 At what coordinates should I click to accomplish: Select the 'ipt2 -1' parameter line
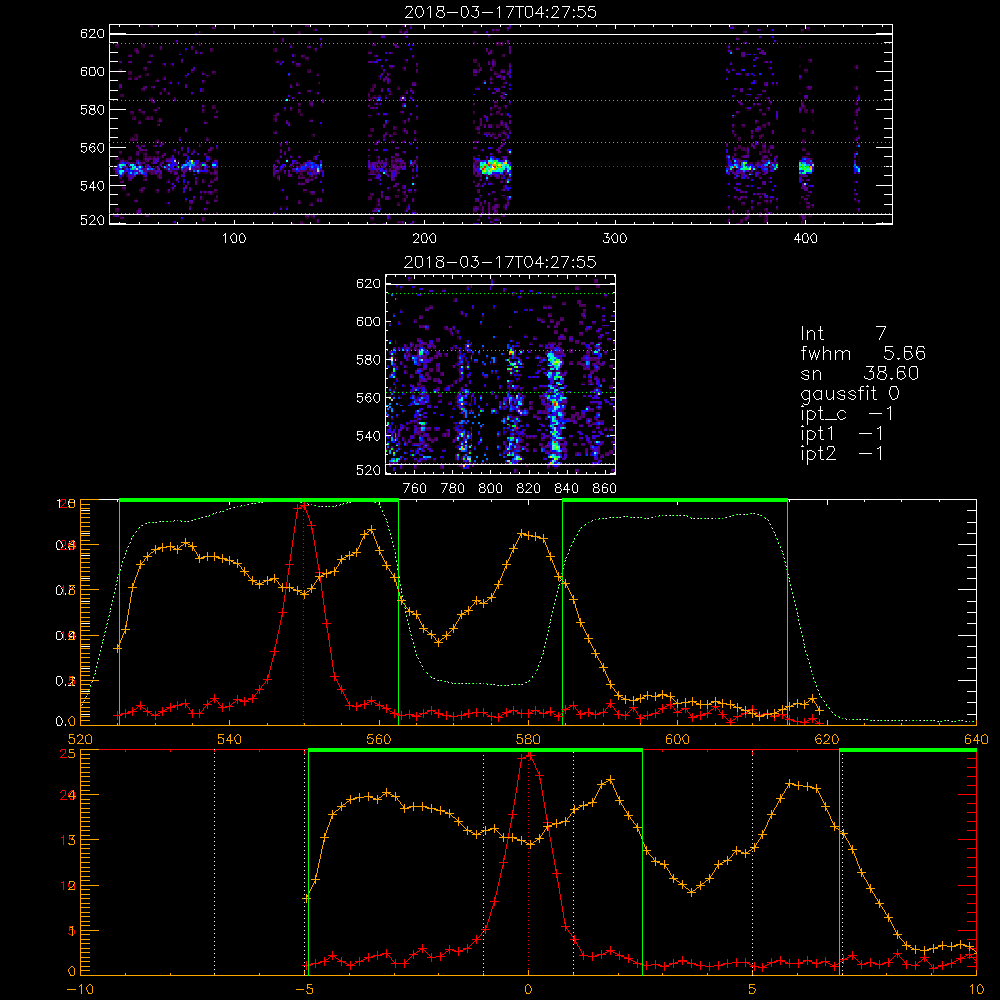click(x=842, y=453)
